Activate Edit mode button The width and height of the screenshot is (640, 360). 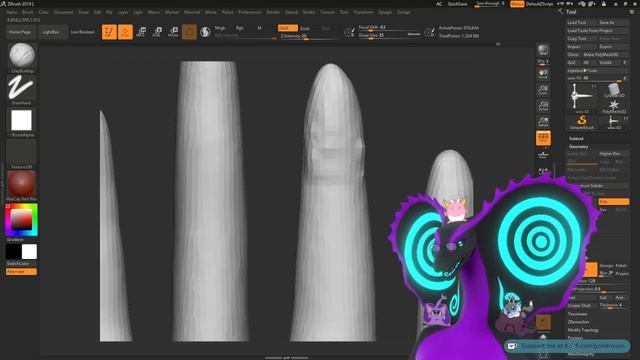point(109,32)
